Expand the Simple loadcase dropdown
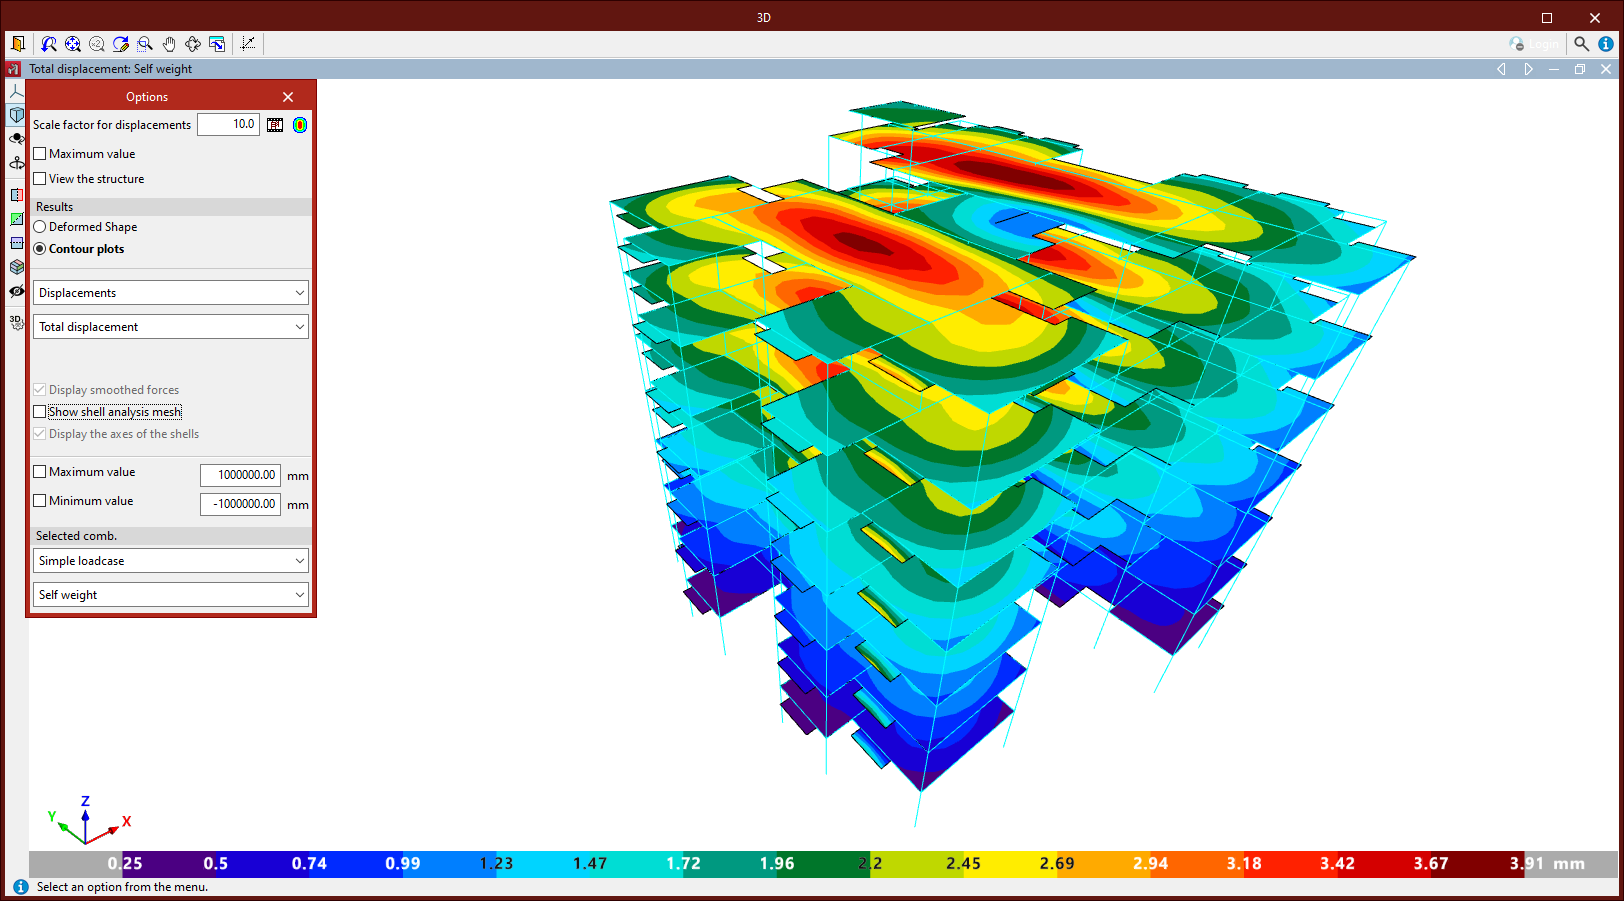The width and height of the screenshot is (1624, 901). [171, 561]
